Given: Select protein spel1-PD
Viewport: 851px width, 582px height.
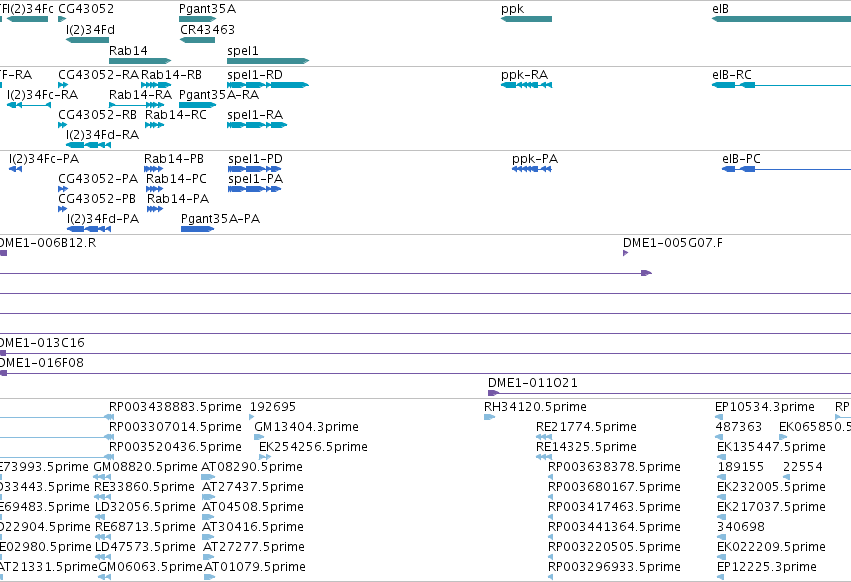Looking at the screenshot, I should [255, 169].
